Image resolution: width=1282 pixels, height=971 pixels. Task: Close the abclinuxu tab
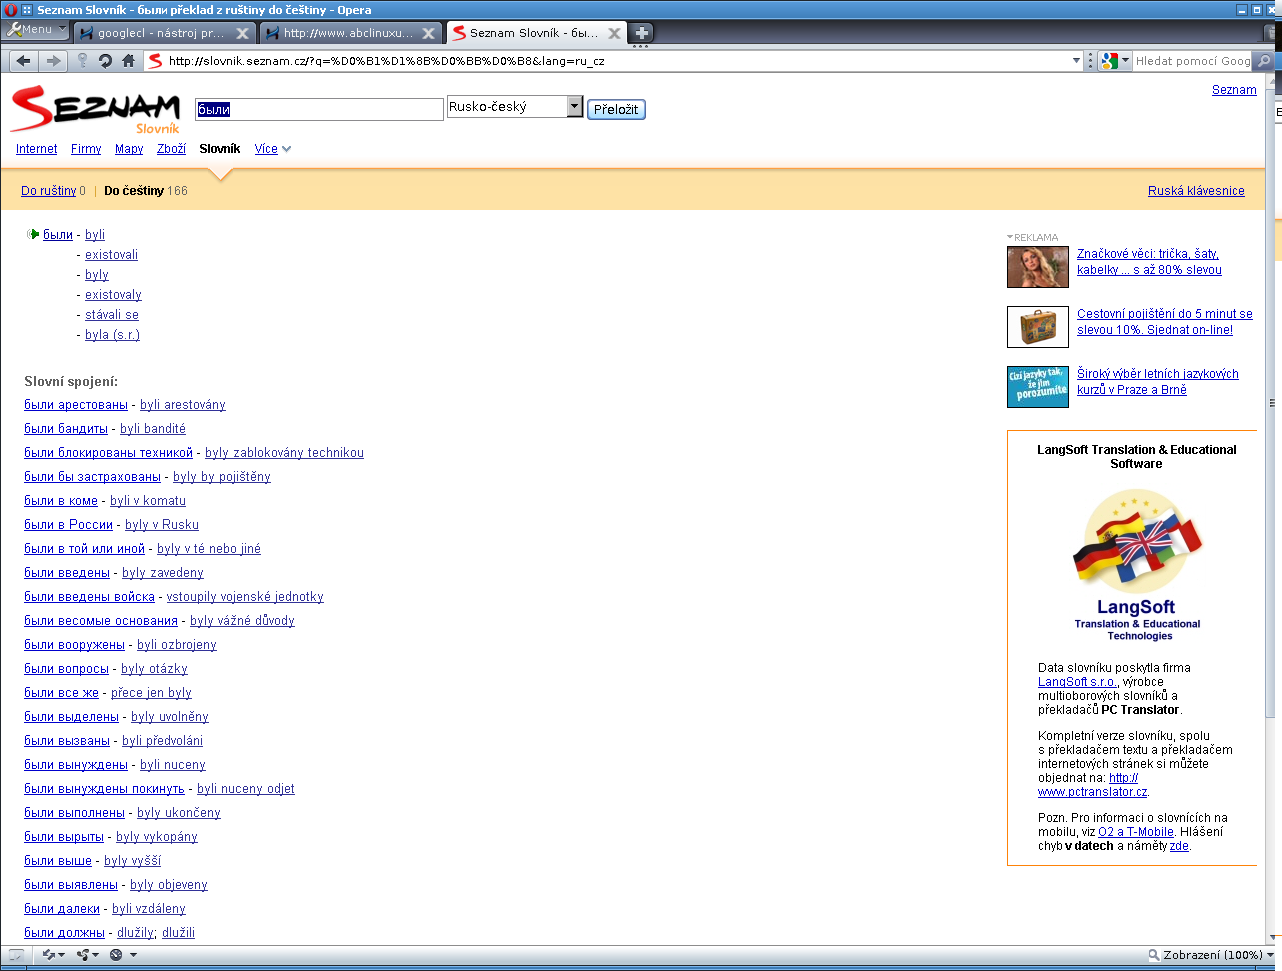[429, 33]
